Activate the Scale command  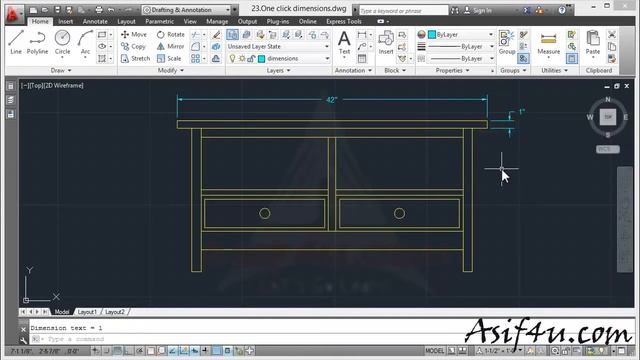point(169,58)
